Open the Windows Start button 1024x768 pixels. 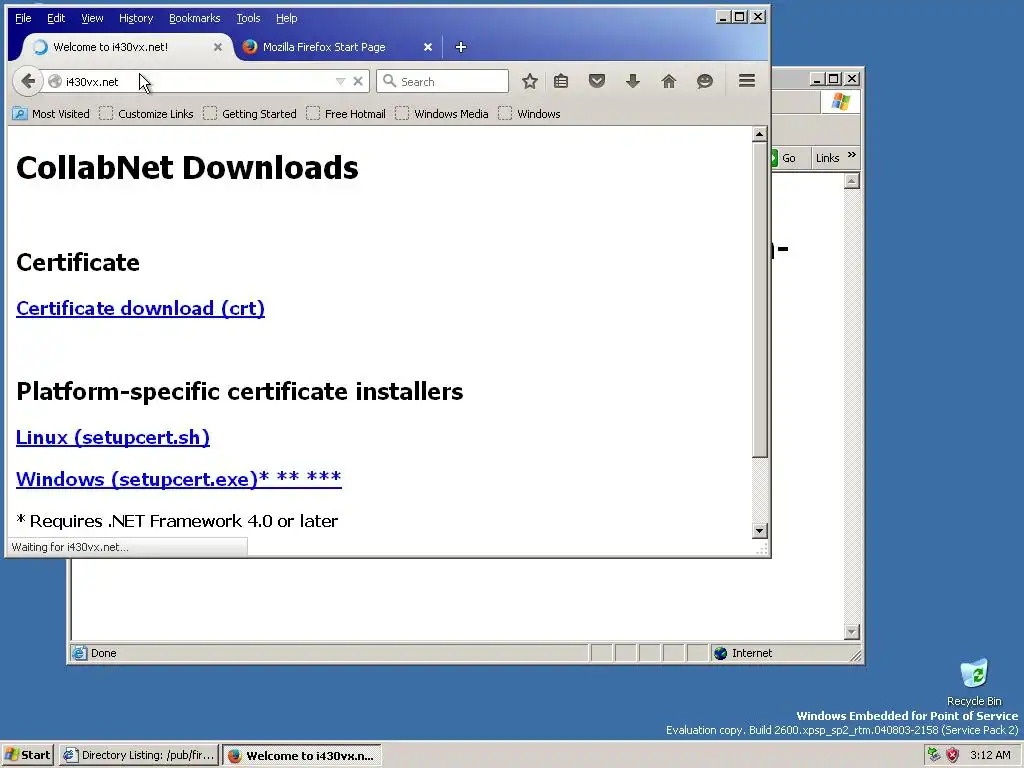(x=27, y=756)
